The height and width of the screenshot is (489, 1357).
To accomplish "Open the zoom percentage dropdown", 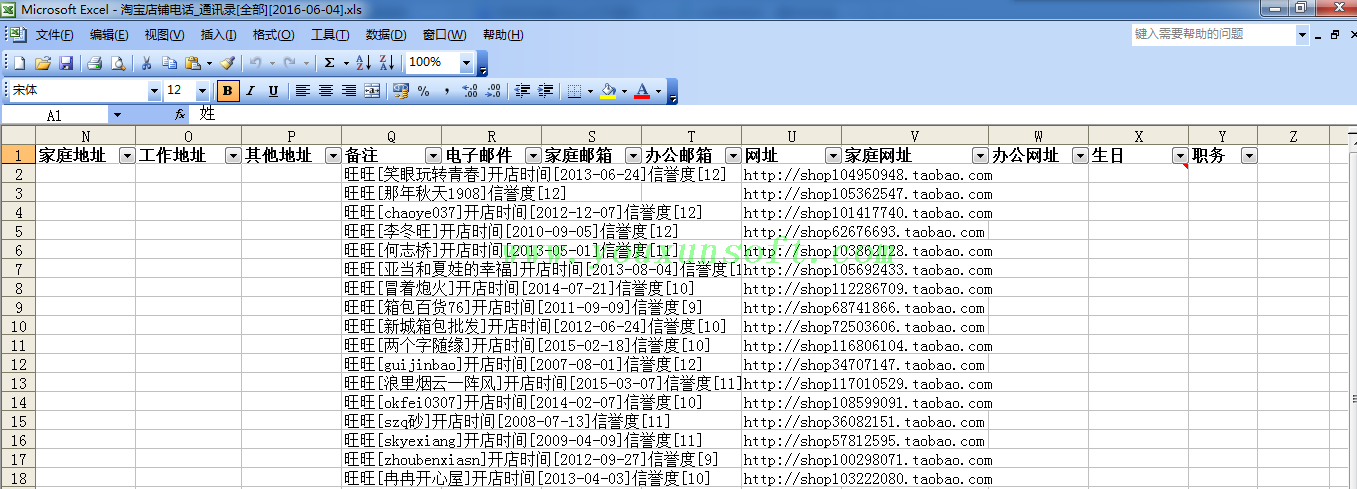I will [x=466, y=63].
